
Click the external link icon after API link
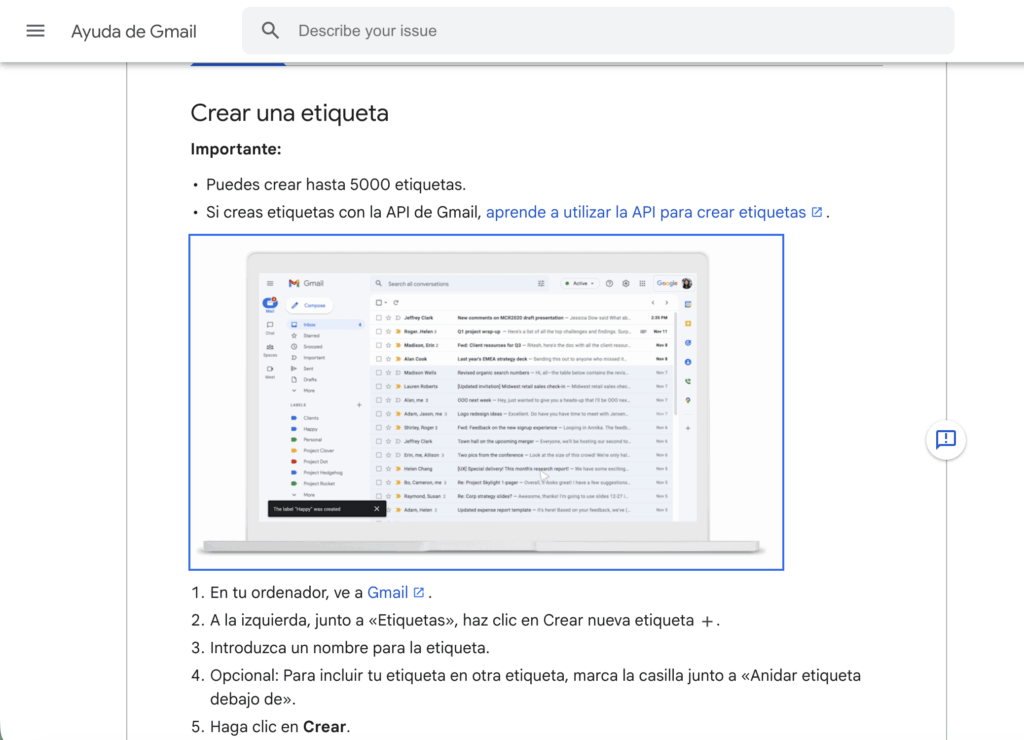(x=816, y=212)
